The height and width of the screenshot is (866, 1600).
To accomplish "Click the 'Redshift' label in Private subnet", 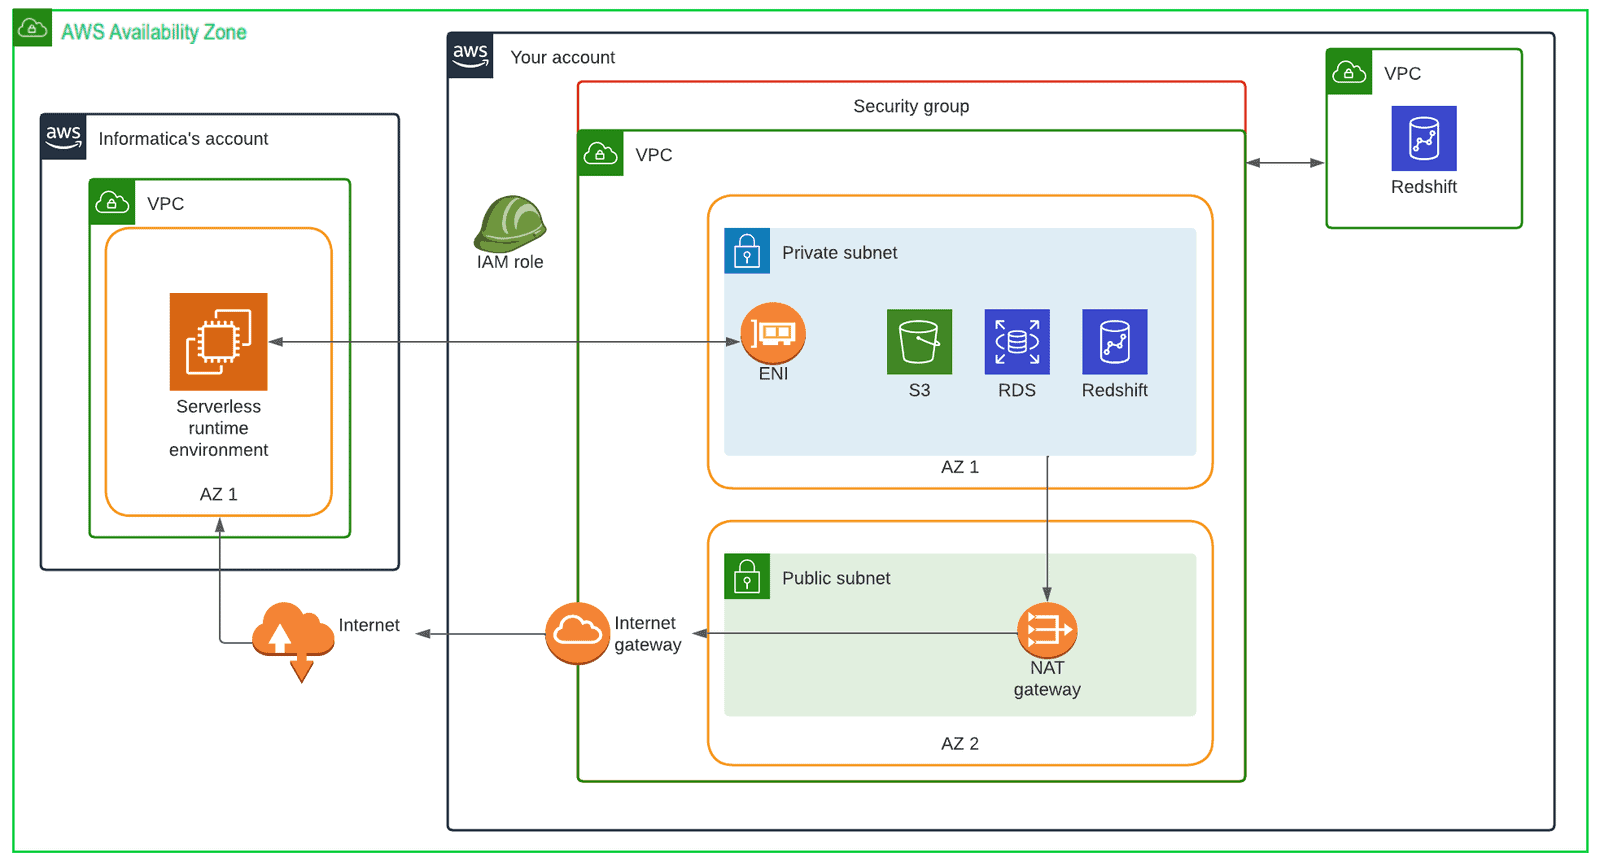I will point(1114,390).
